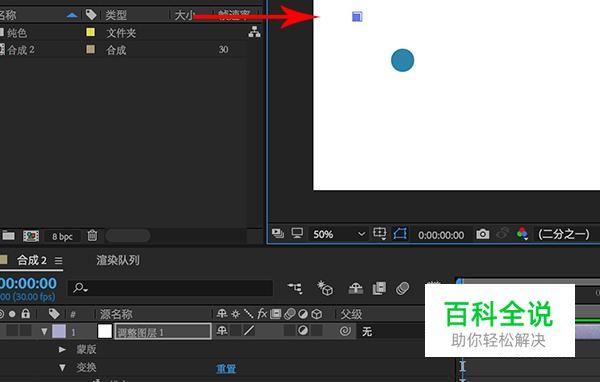
Task: Click the motion blur column header icon
Action: (x=290, y=314)
